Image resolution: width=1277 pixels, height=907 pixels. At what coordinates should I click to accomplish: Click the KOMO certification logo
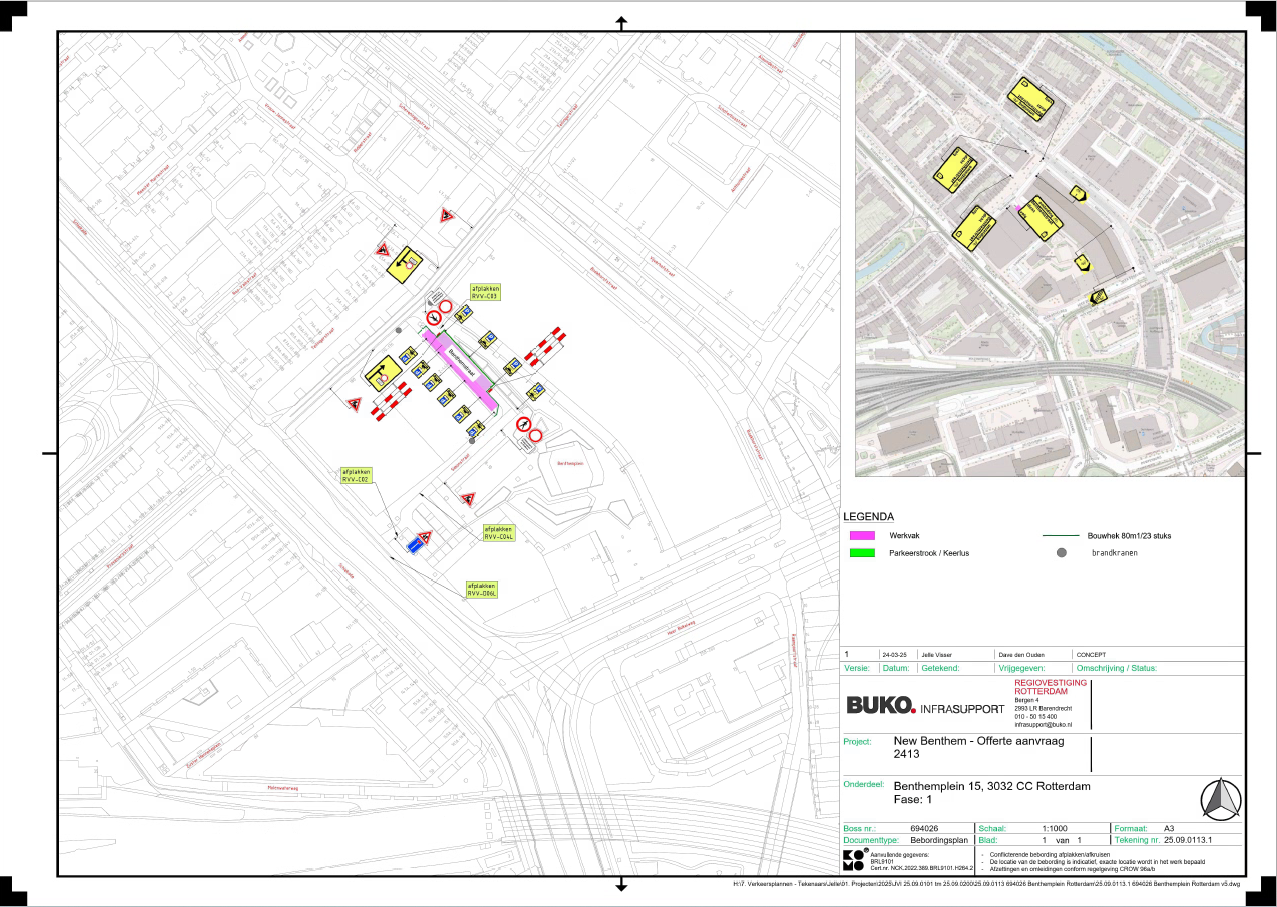853,861
